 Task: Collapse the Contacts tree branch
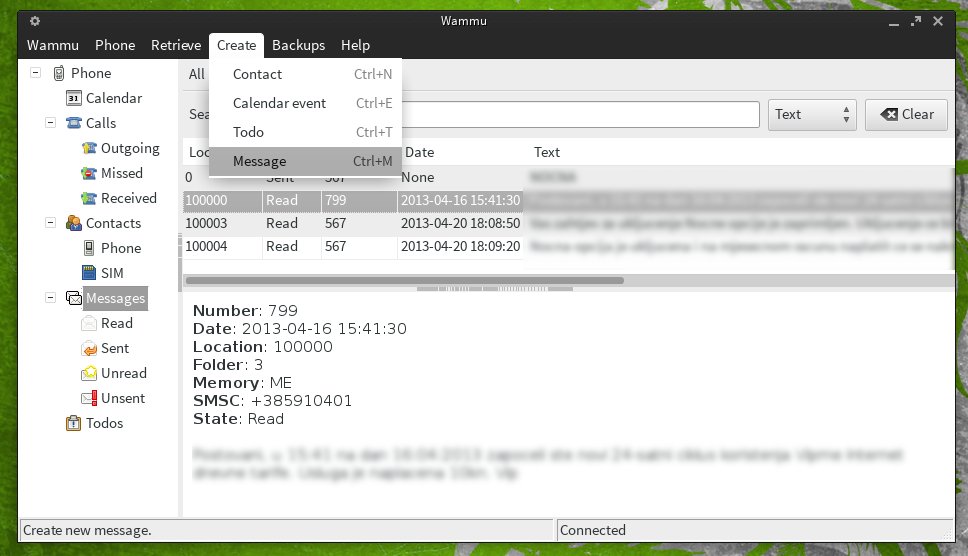coord(51,223)
